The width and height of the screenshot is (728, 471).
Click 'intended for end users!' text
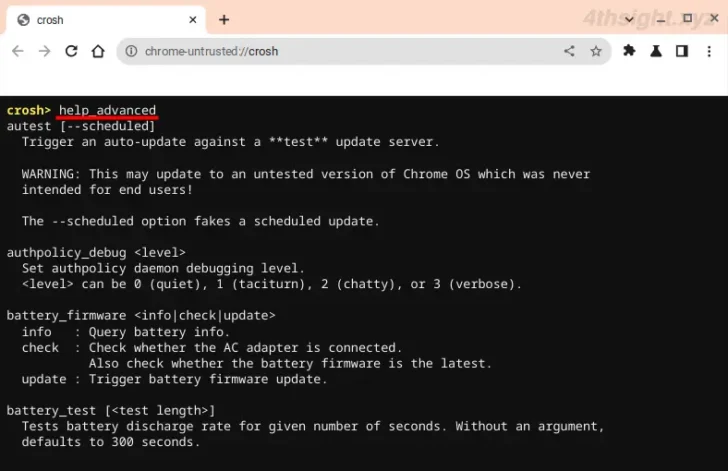click(x=107, y=190)
